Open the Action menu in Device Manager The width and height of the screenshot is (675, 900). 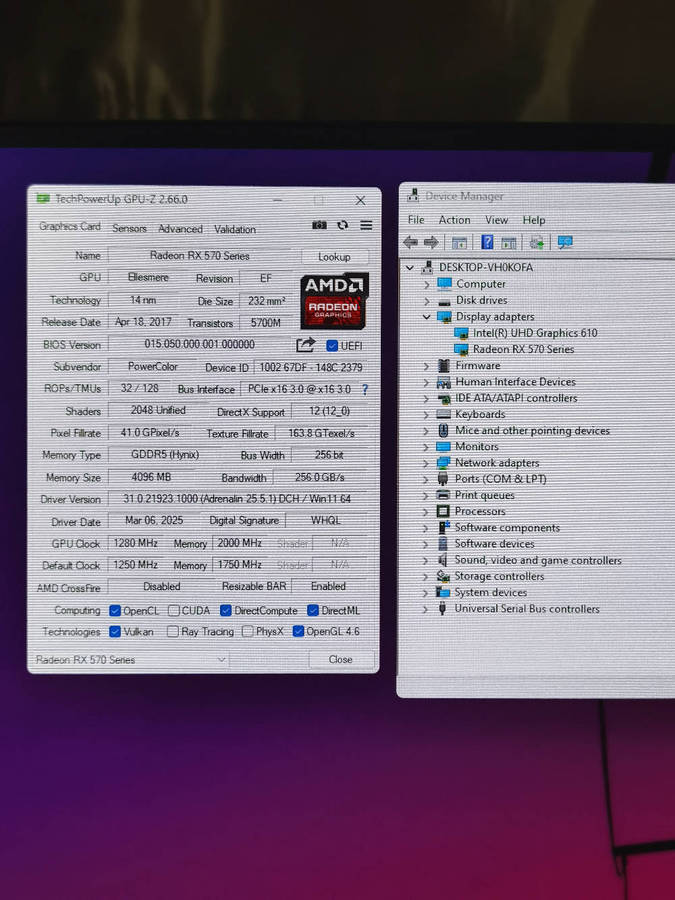coord(454,220)
